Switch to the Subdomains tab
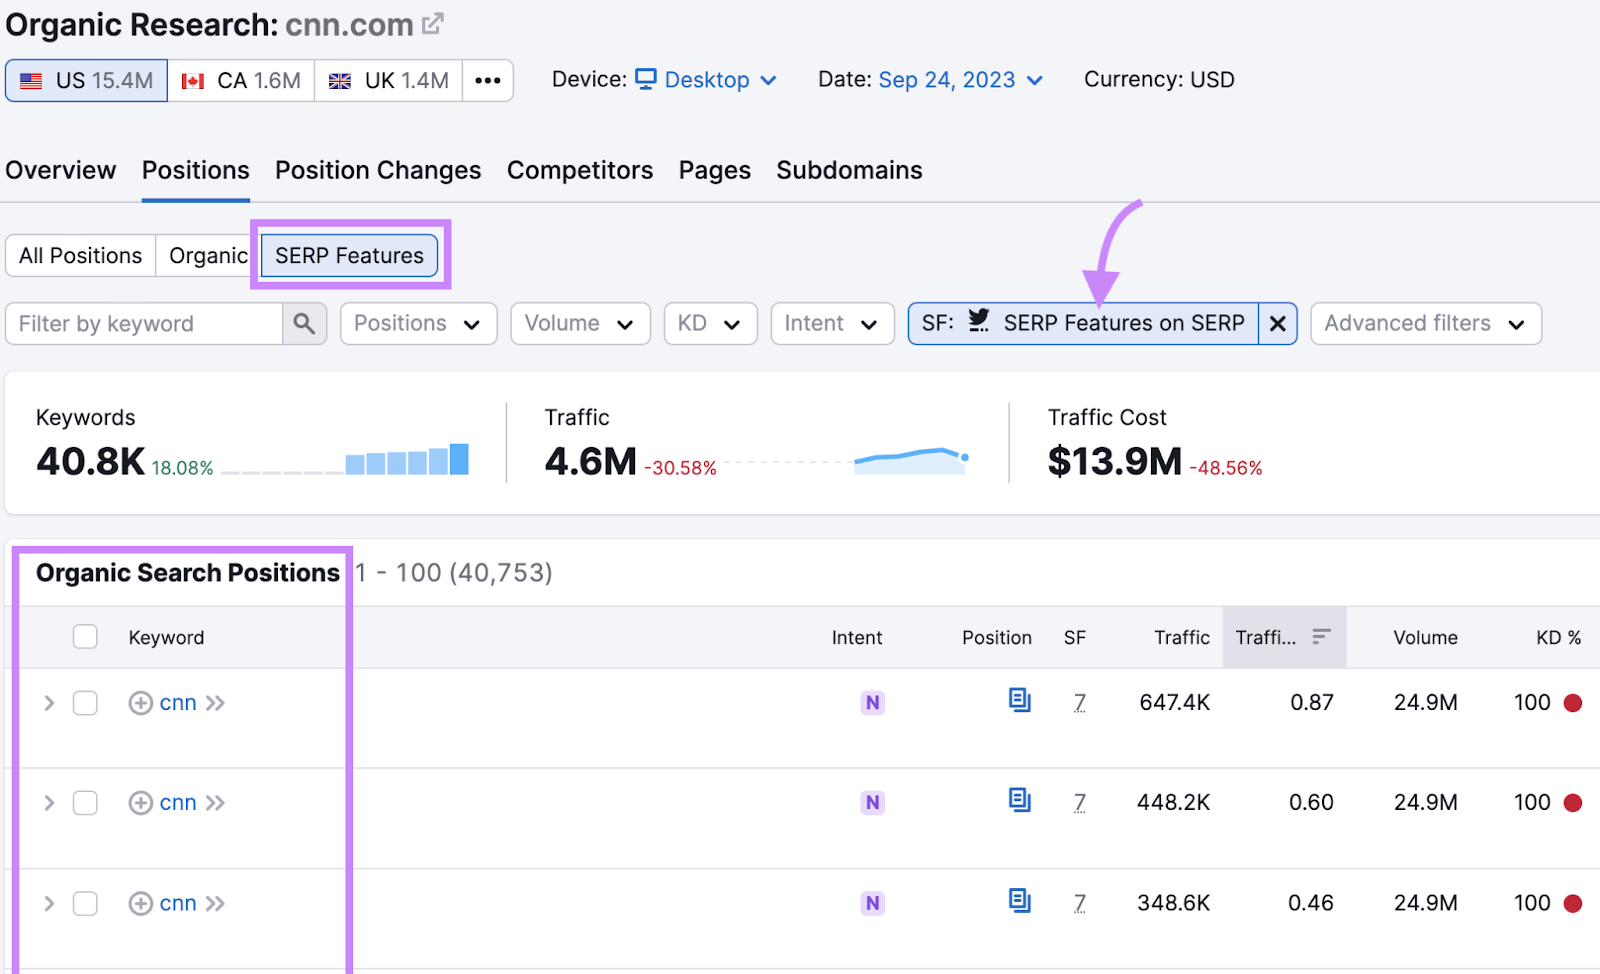The image size is (1600, 974). (849, 170)
